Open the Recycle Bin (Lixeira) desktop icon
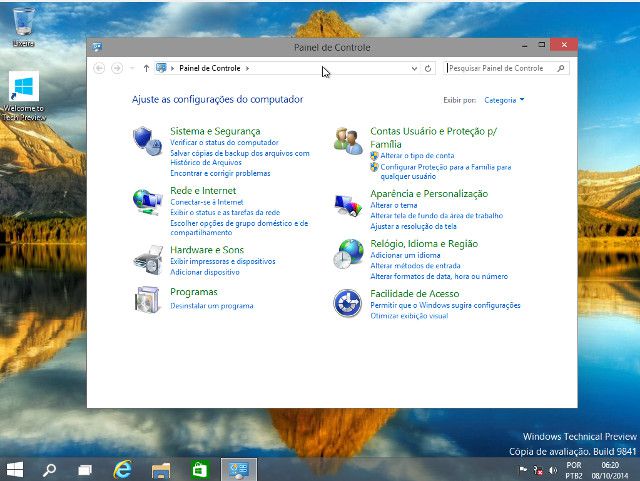The width and height of the screenshot is (640, 481). click(x=23, y=27)
